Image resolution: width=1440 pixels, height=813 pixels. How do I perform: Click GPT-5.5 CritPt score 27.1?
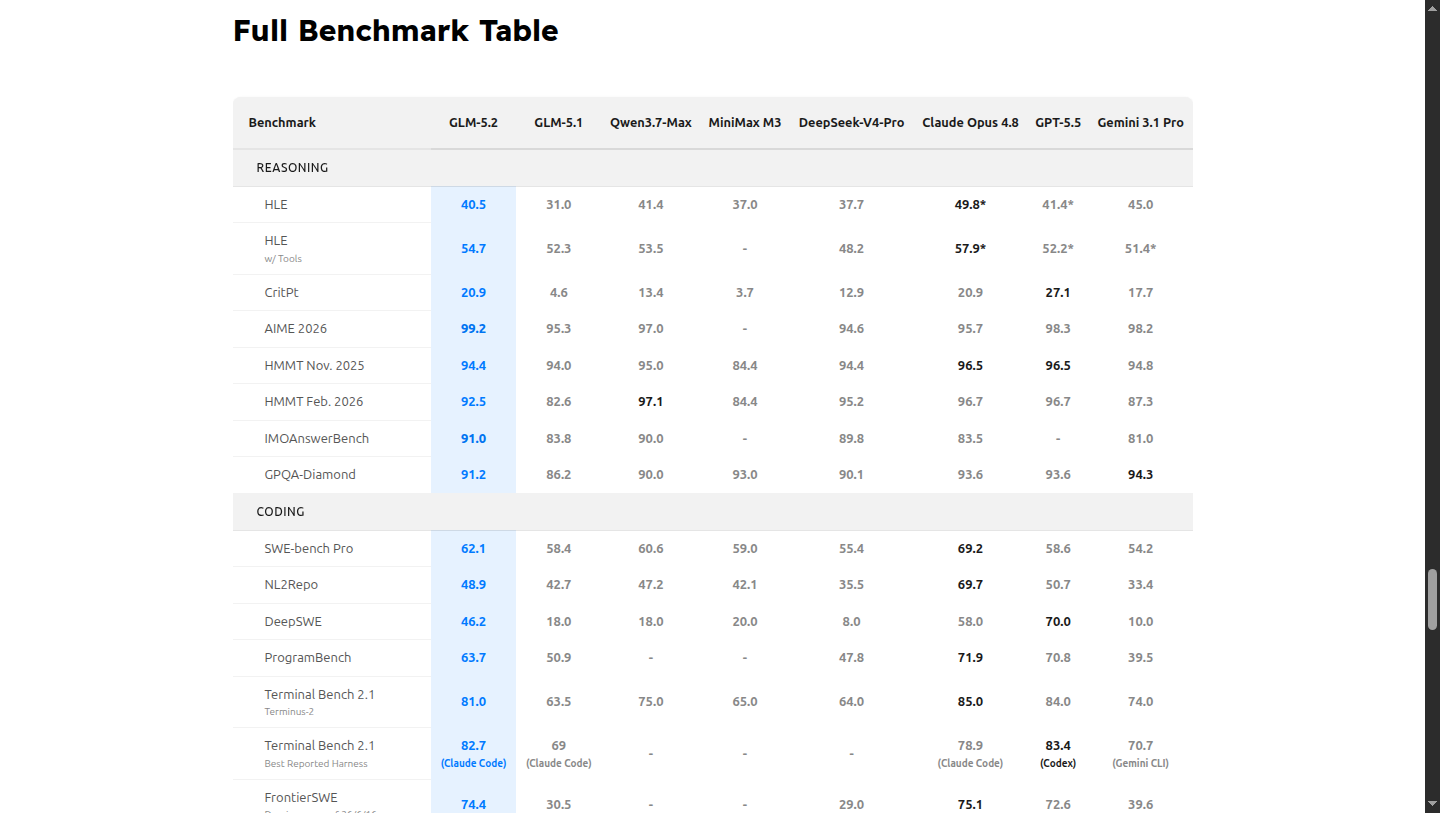(1058, 293)
